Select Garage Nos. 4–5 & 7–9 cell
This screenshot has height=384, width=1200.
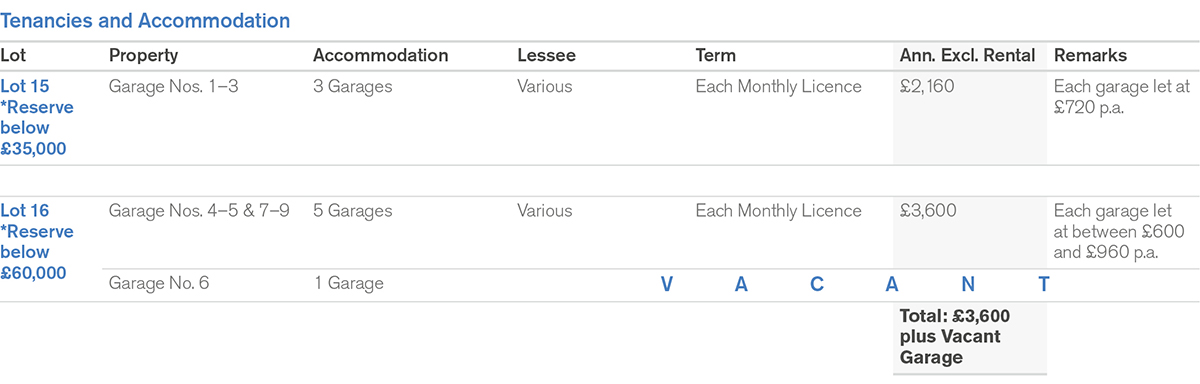tap(199, 211)
